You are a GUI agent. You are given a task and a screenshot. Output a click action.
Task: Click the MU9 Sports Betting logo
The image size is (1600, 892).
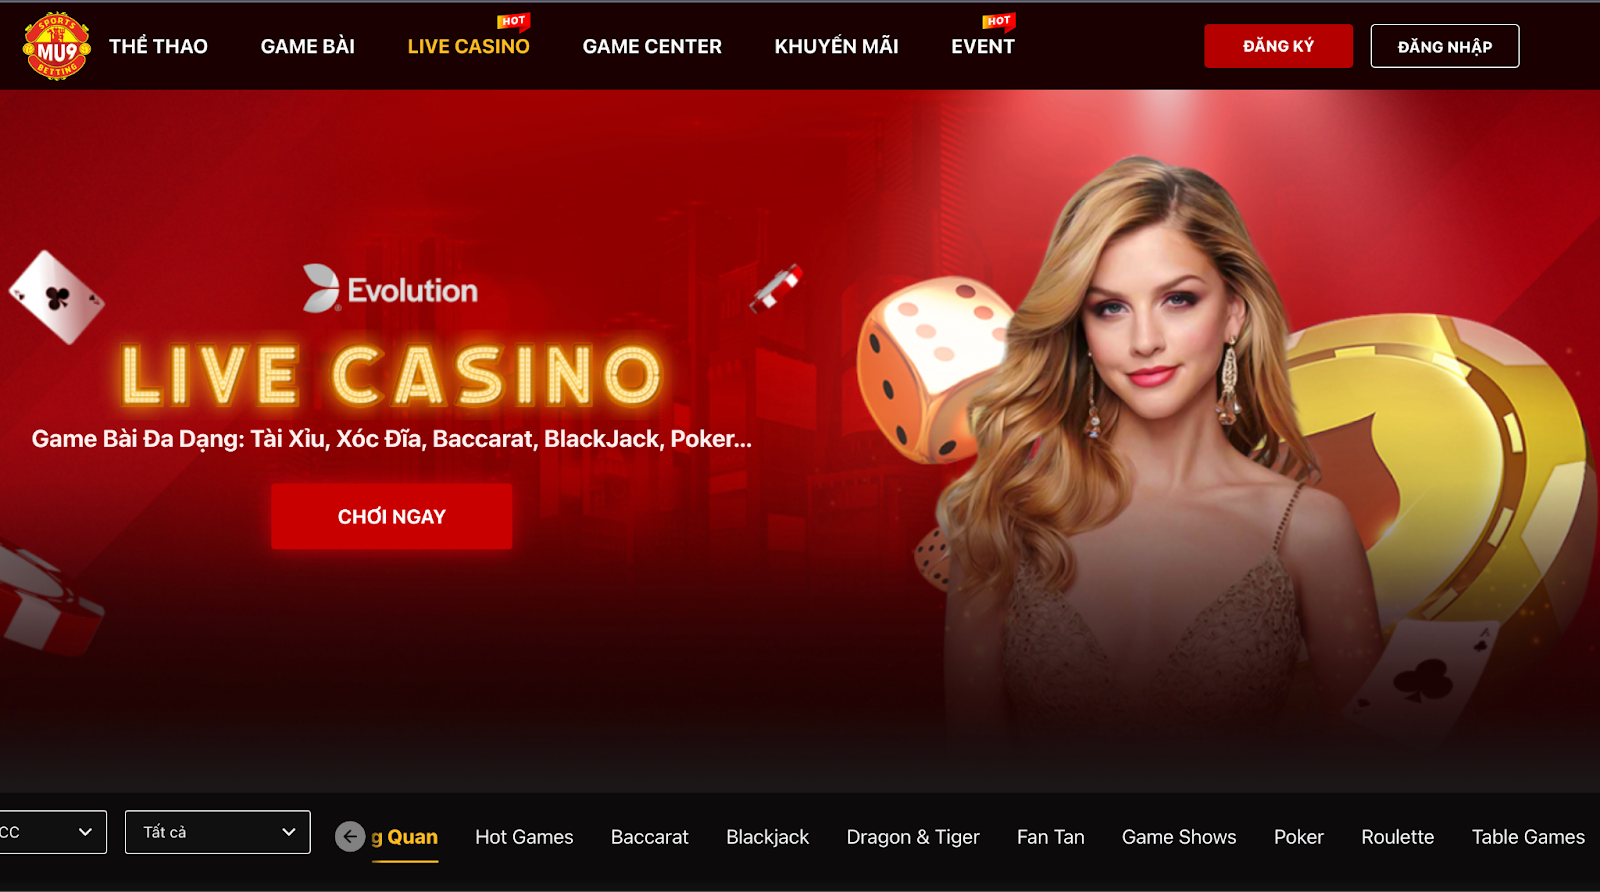[57, 46]
